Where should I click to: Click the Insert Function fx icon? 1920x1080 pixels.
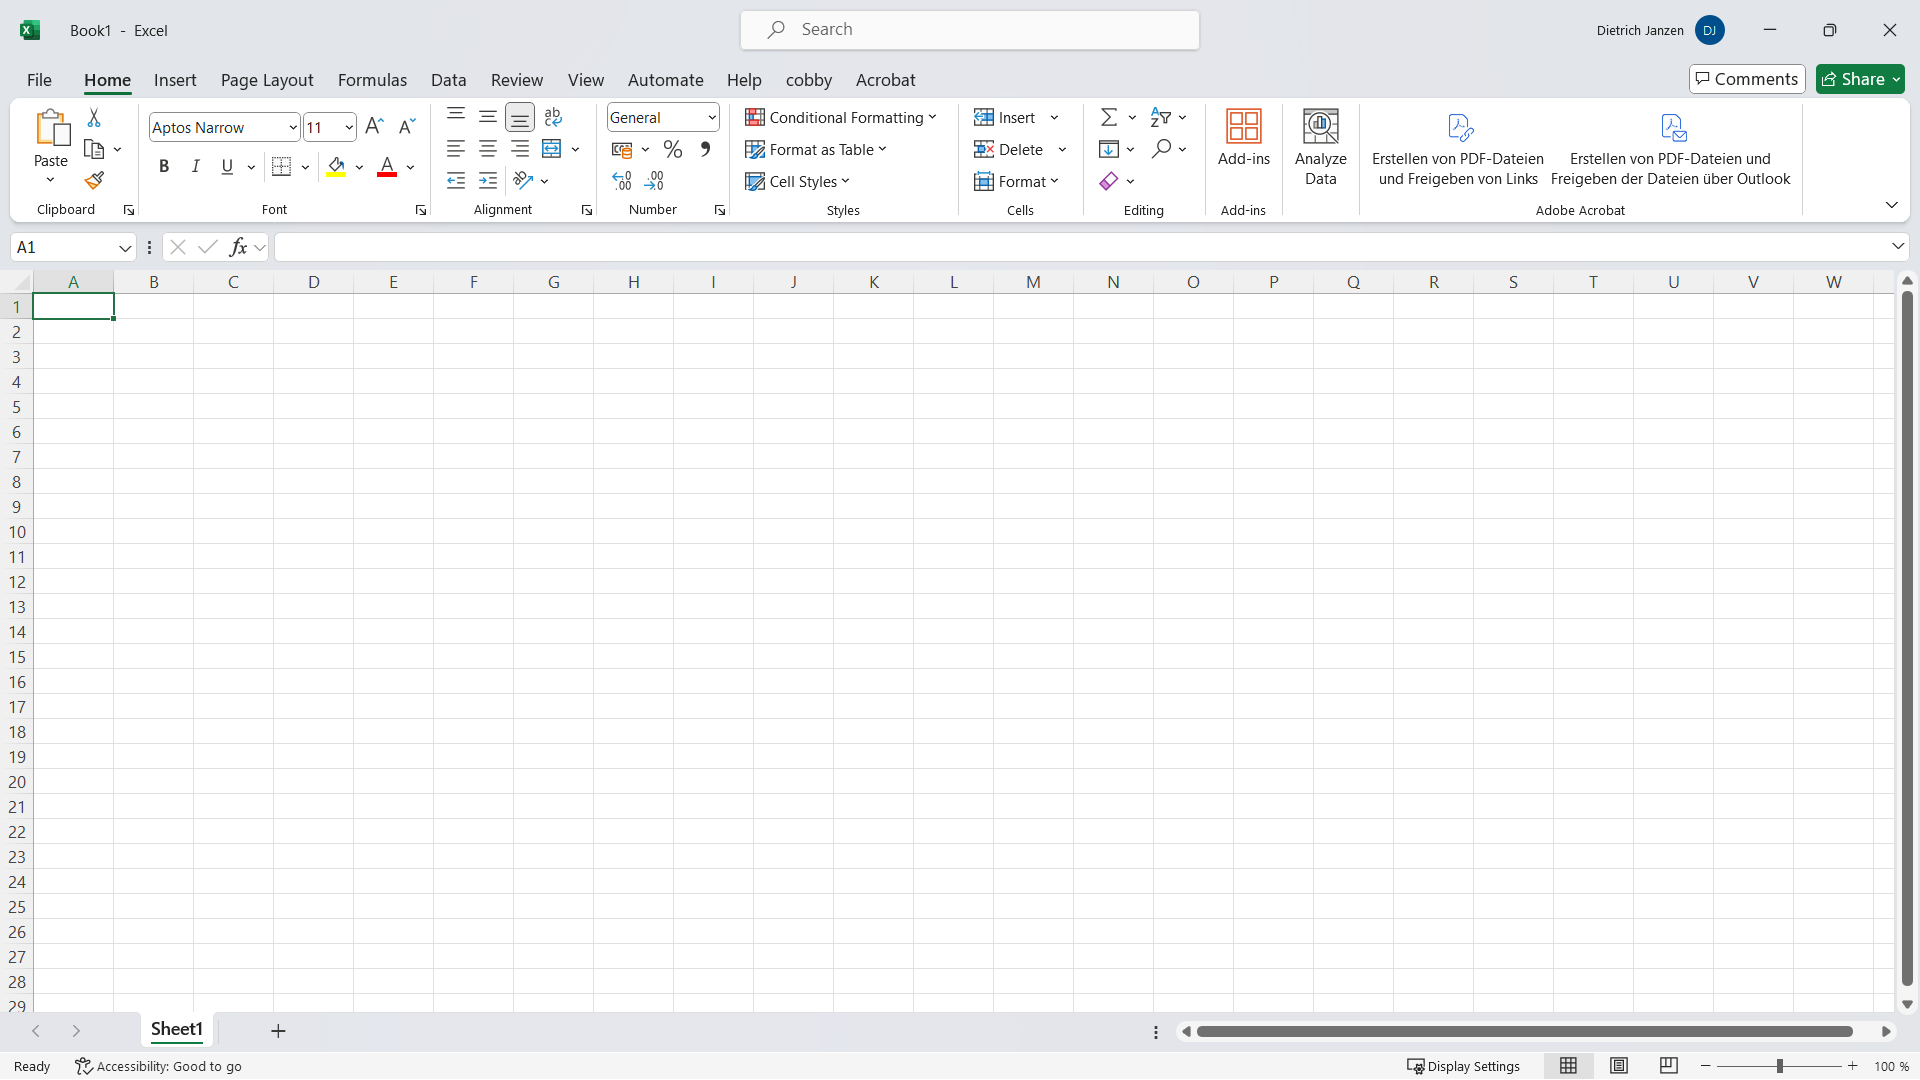coord(238,247)
